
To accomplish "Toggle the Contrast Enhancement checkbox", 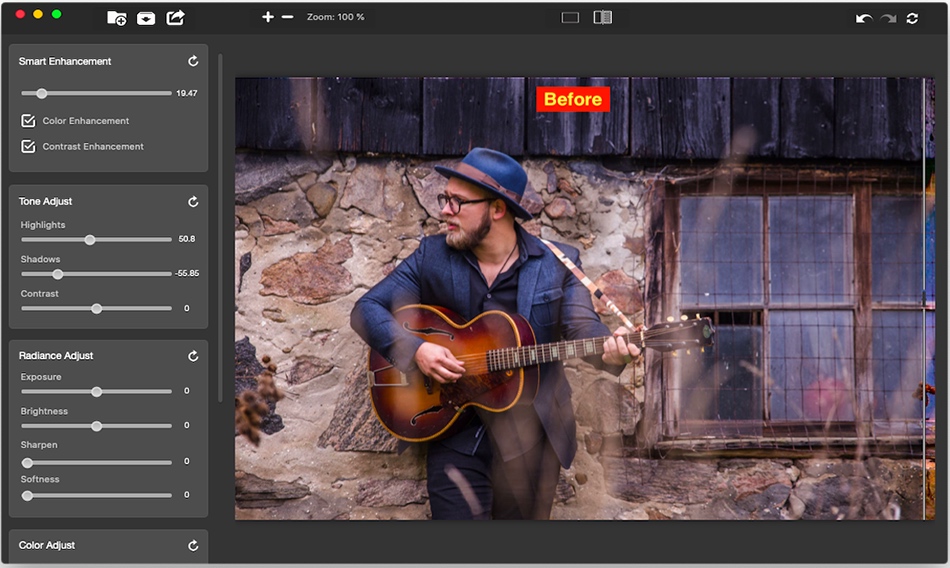I will pos(28,146).
